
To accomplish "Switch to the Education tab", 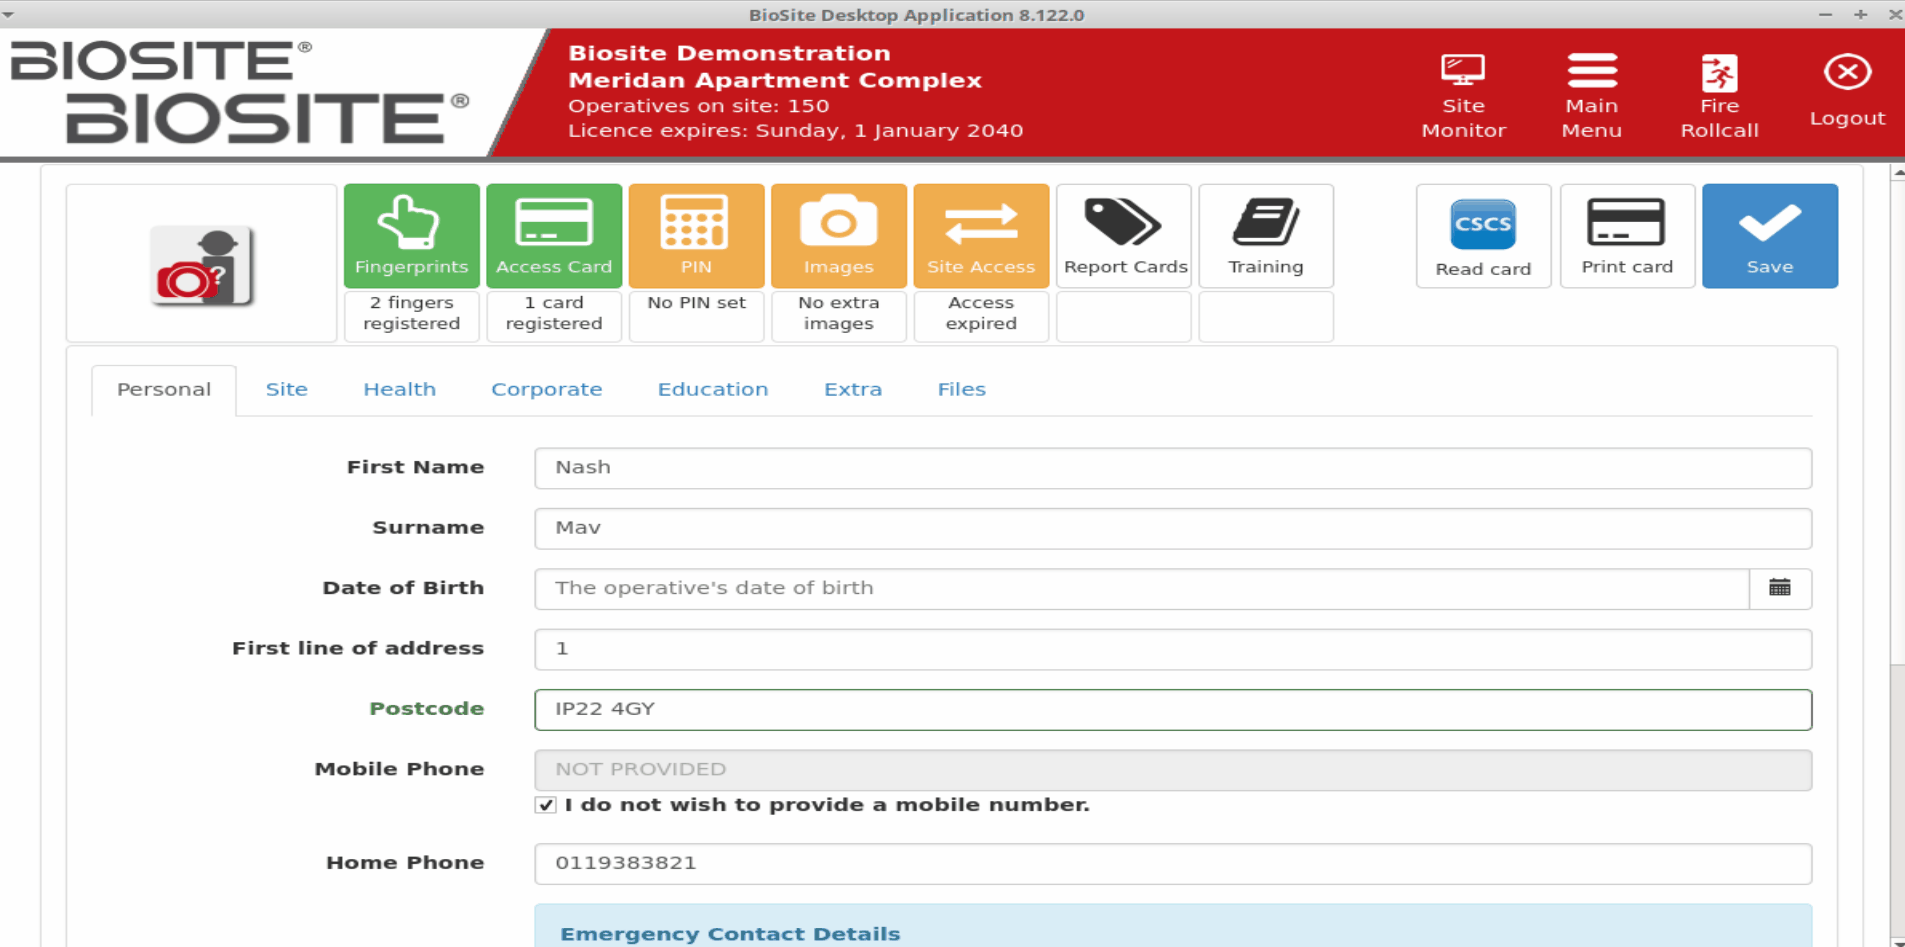I will [x=713, y=390].
